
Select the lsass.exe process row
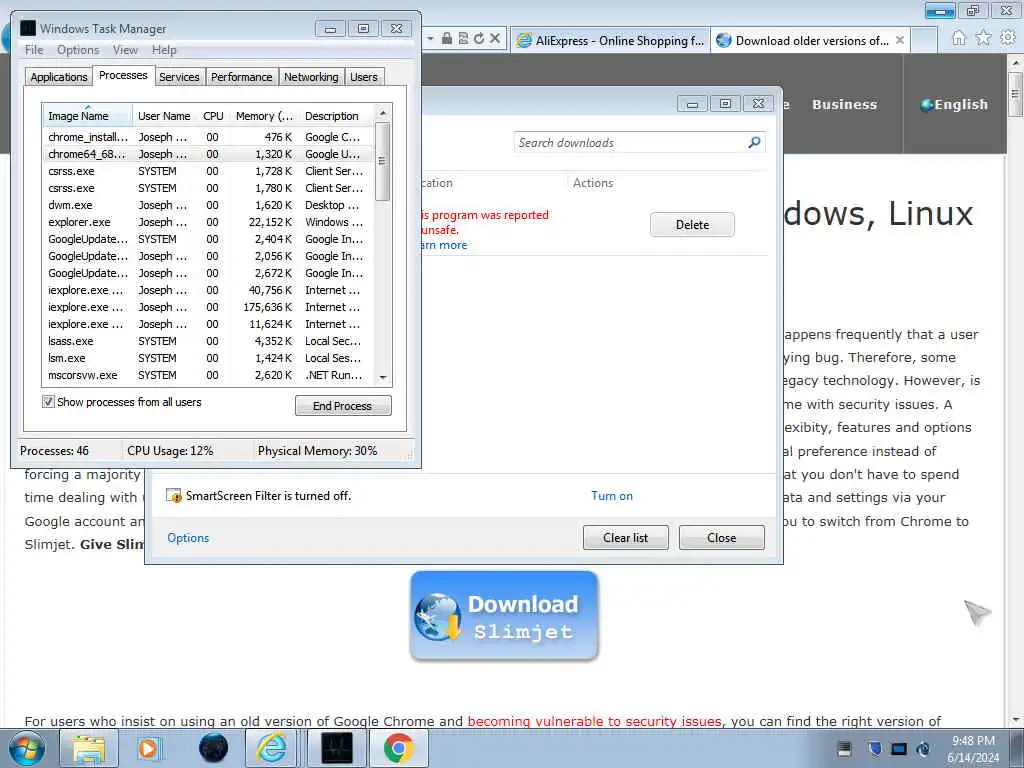pos(209,341)
